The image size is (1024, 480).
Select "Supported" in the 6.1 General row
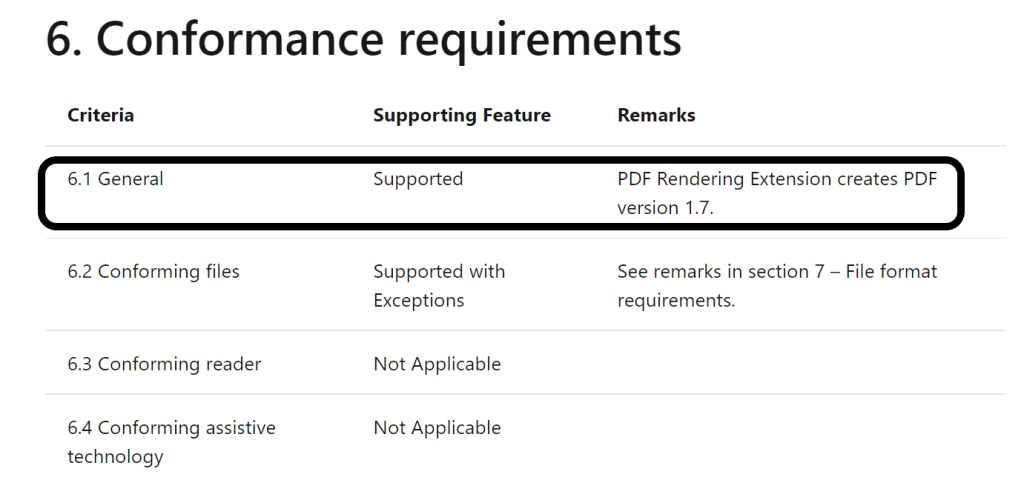pyautogui.click(x=418, y=180)
